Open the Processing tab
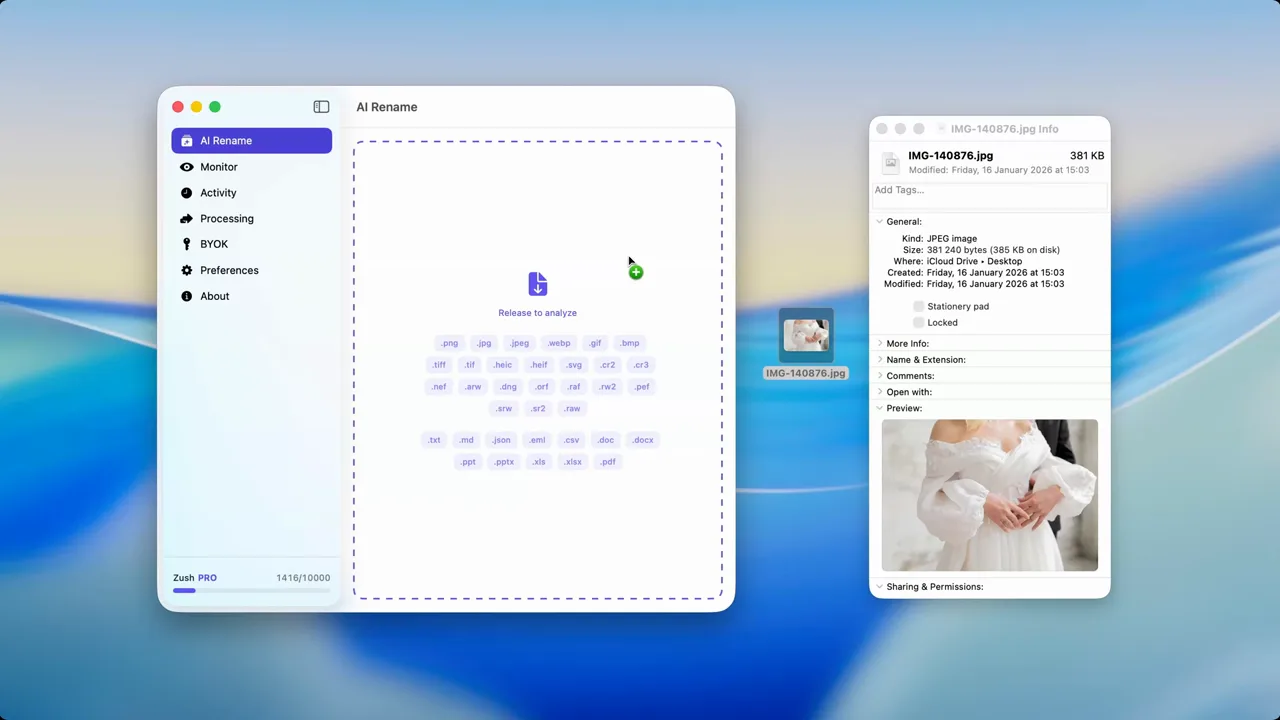1280x720 pixels. click(251, 219)
